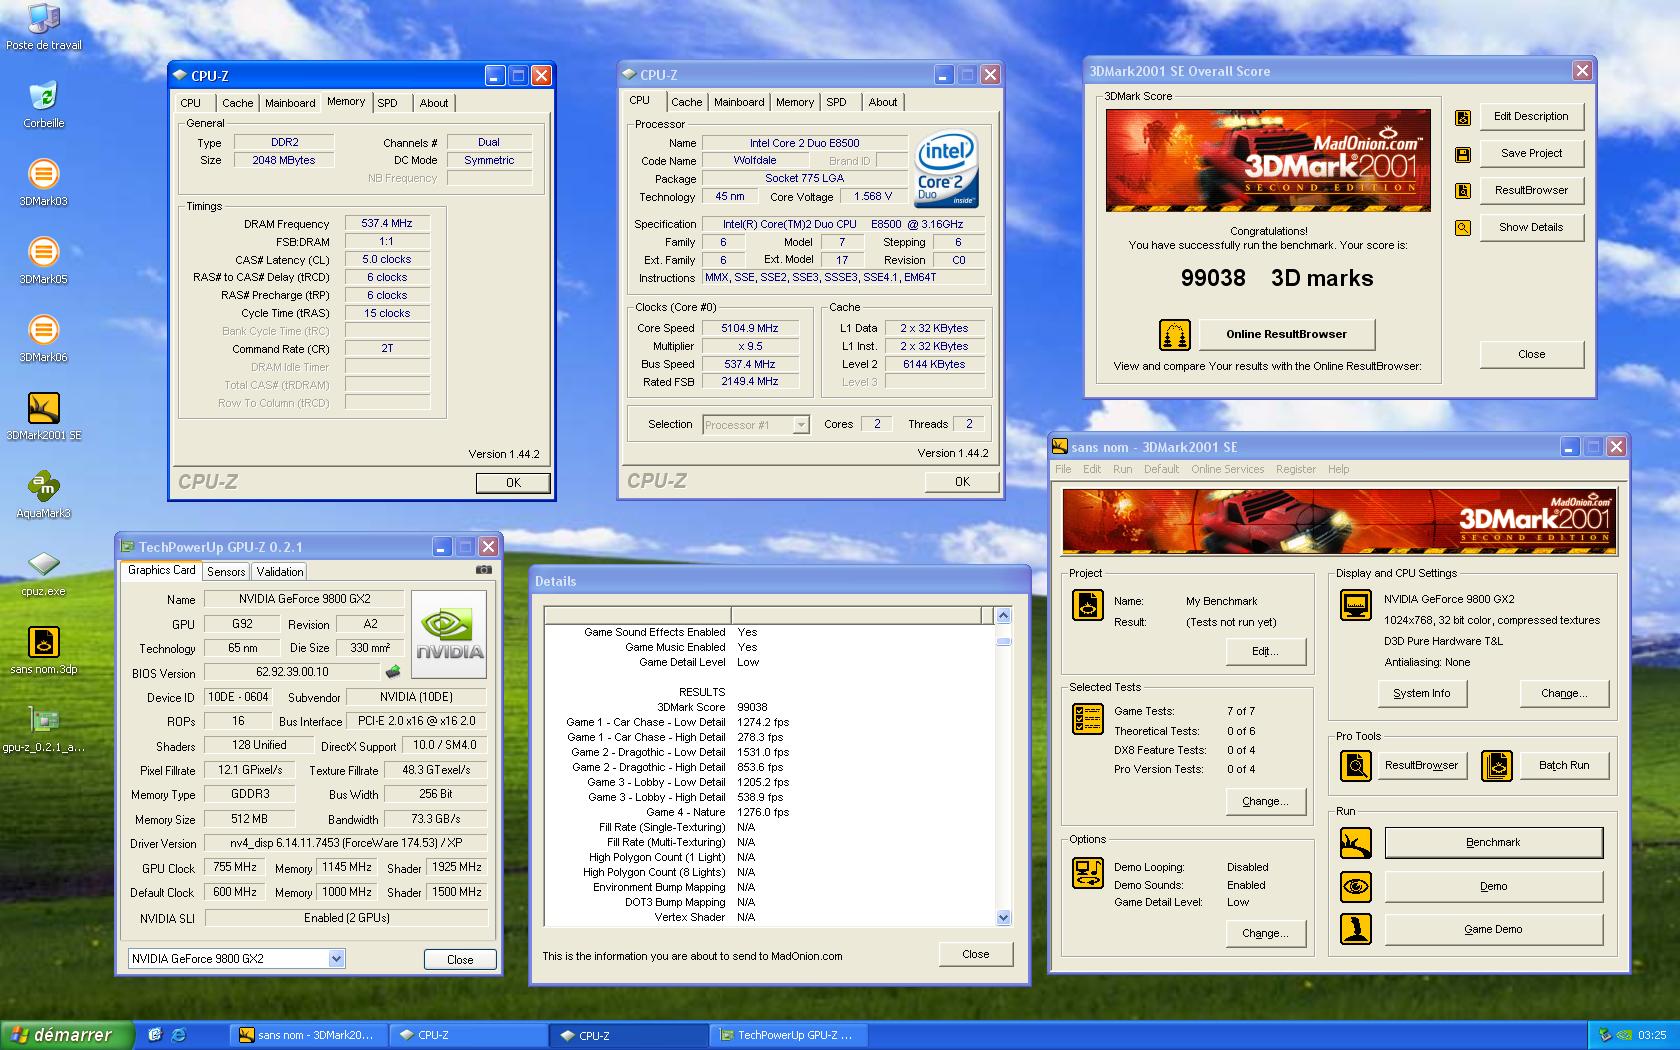The image size is (1680, 1050).
Task: Open the GPU selection dropdown in GPU-Z
Action: point(336,959)
